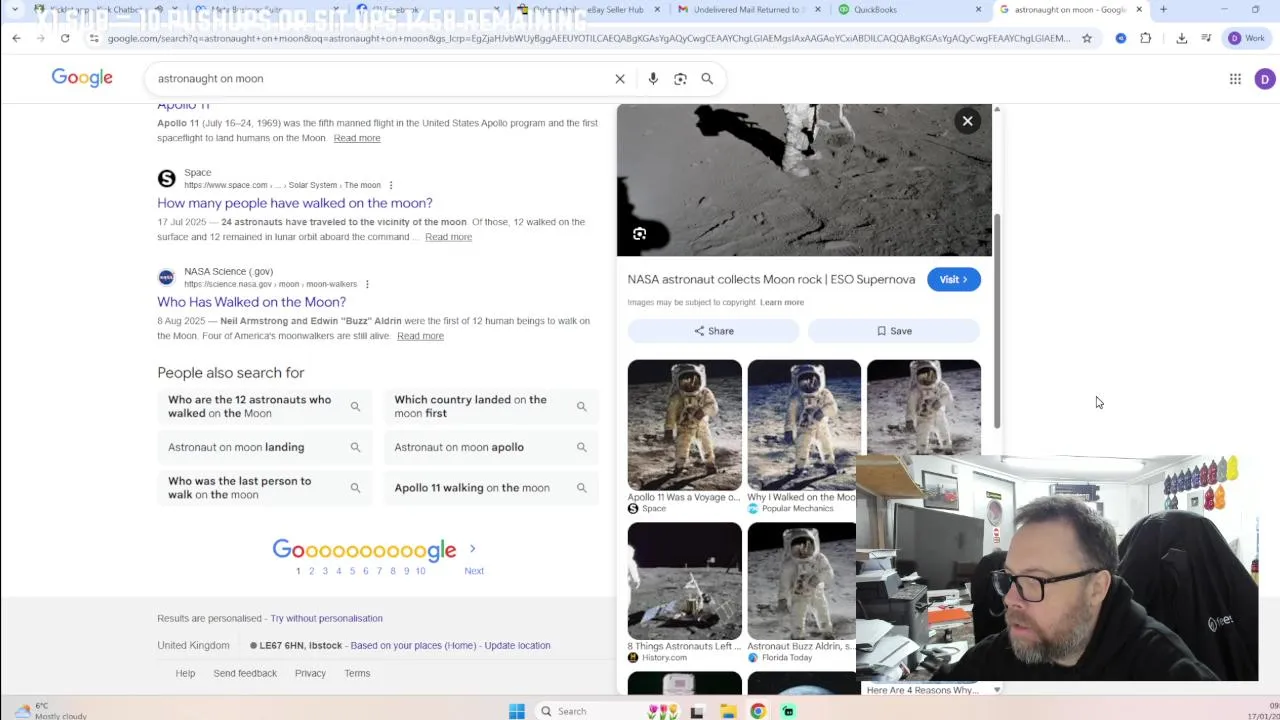
Task: Click the weather widget on taskbar
Action: (48, 711)
